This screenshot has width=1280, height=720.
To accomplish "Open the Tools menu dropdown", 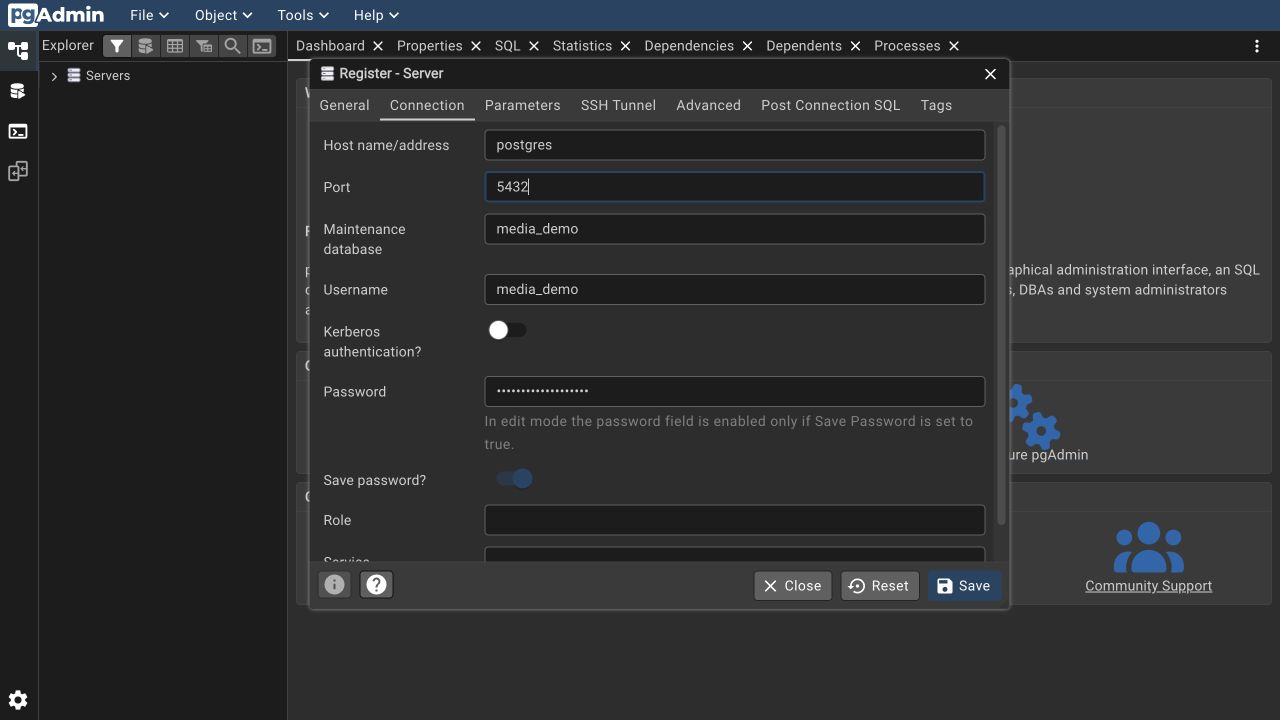I will click(x=303, y=15).
